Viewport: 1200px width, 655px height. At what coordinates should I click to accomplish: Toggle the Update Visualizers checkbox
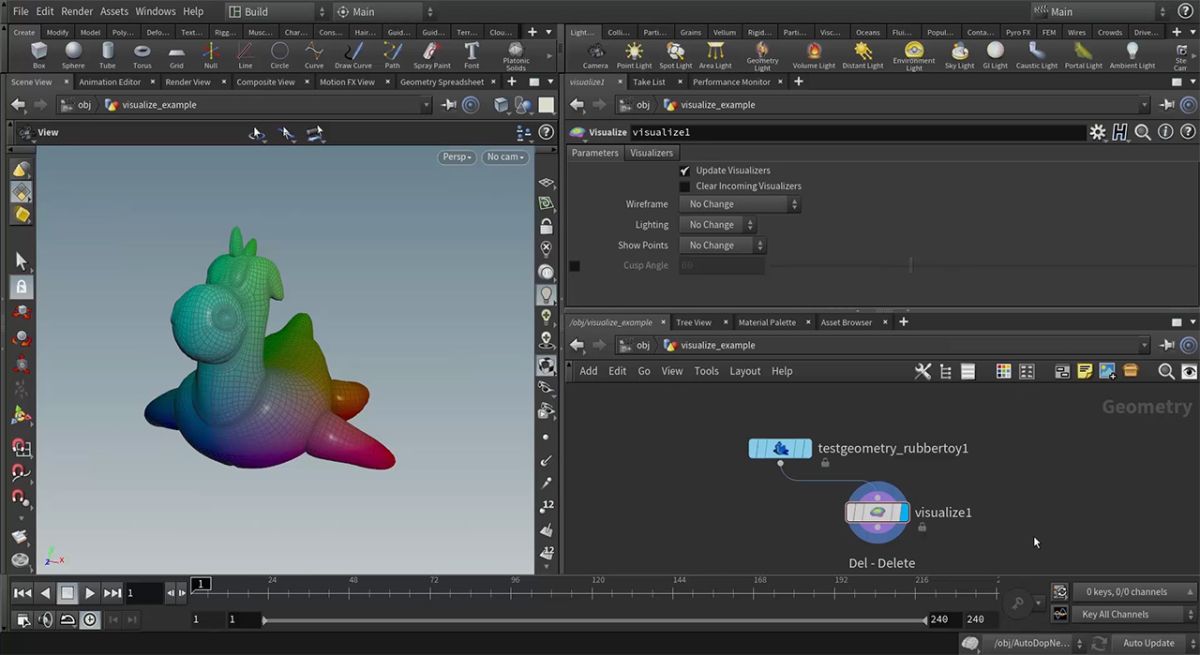[685, 171]
